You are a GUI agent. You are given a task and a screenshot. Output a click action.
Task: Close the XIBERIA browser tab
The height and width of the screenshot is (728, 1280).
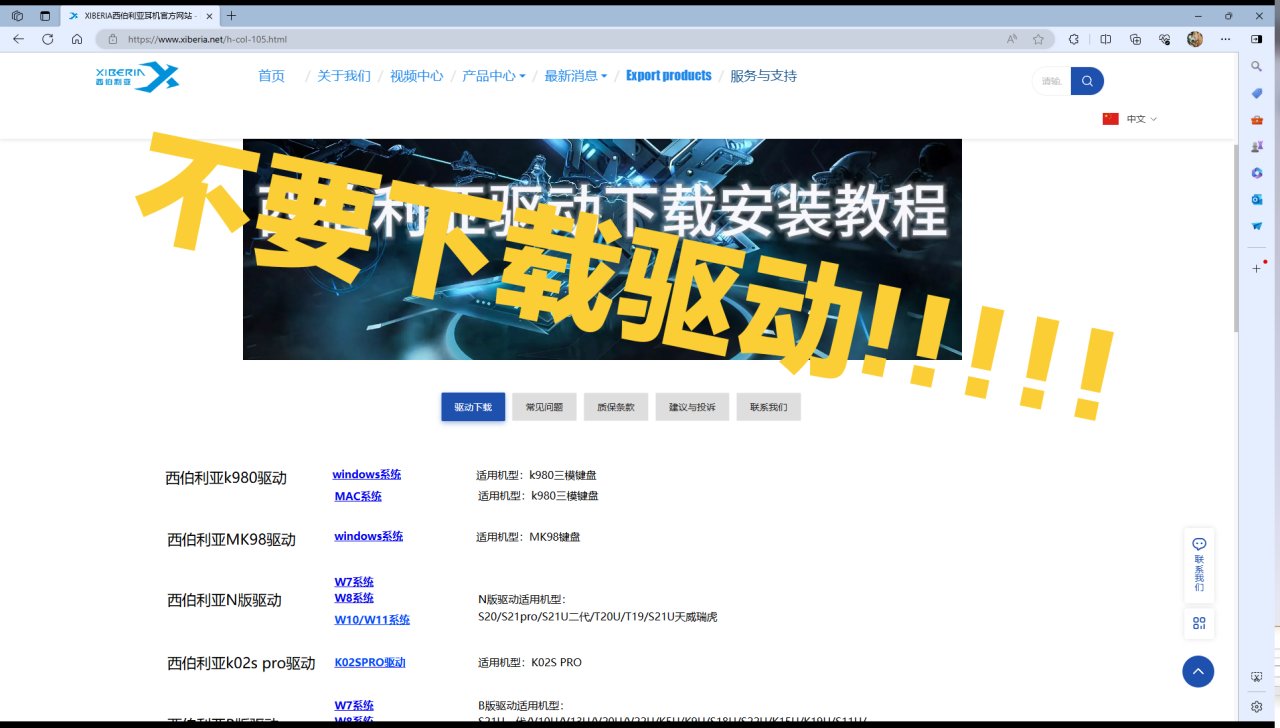tap(209, 16)
